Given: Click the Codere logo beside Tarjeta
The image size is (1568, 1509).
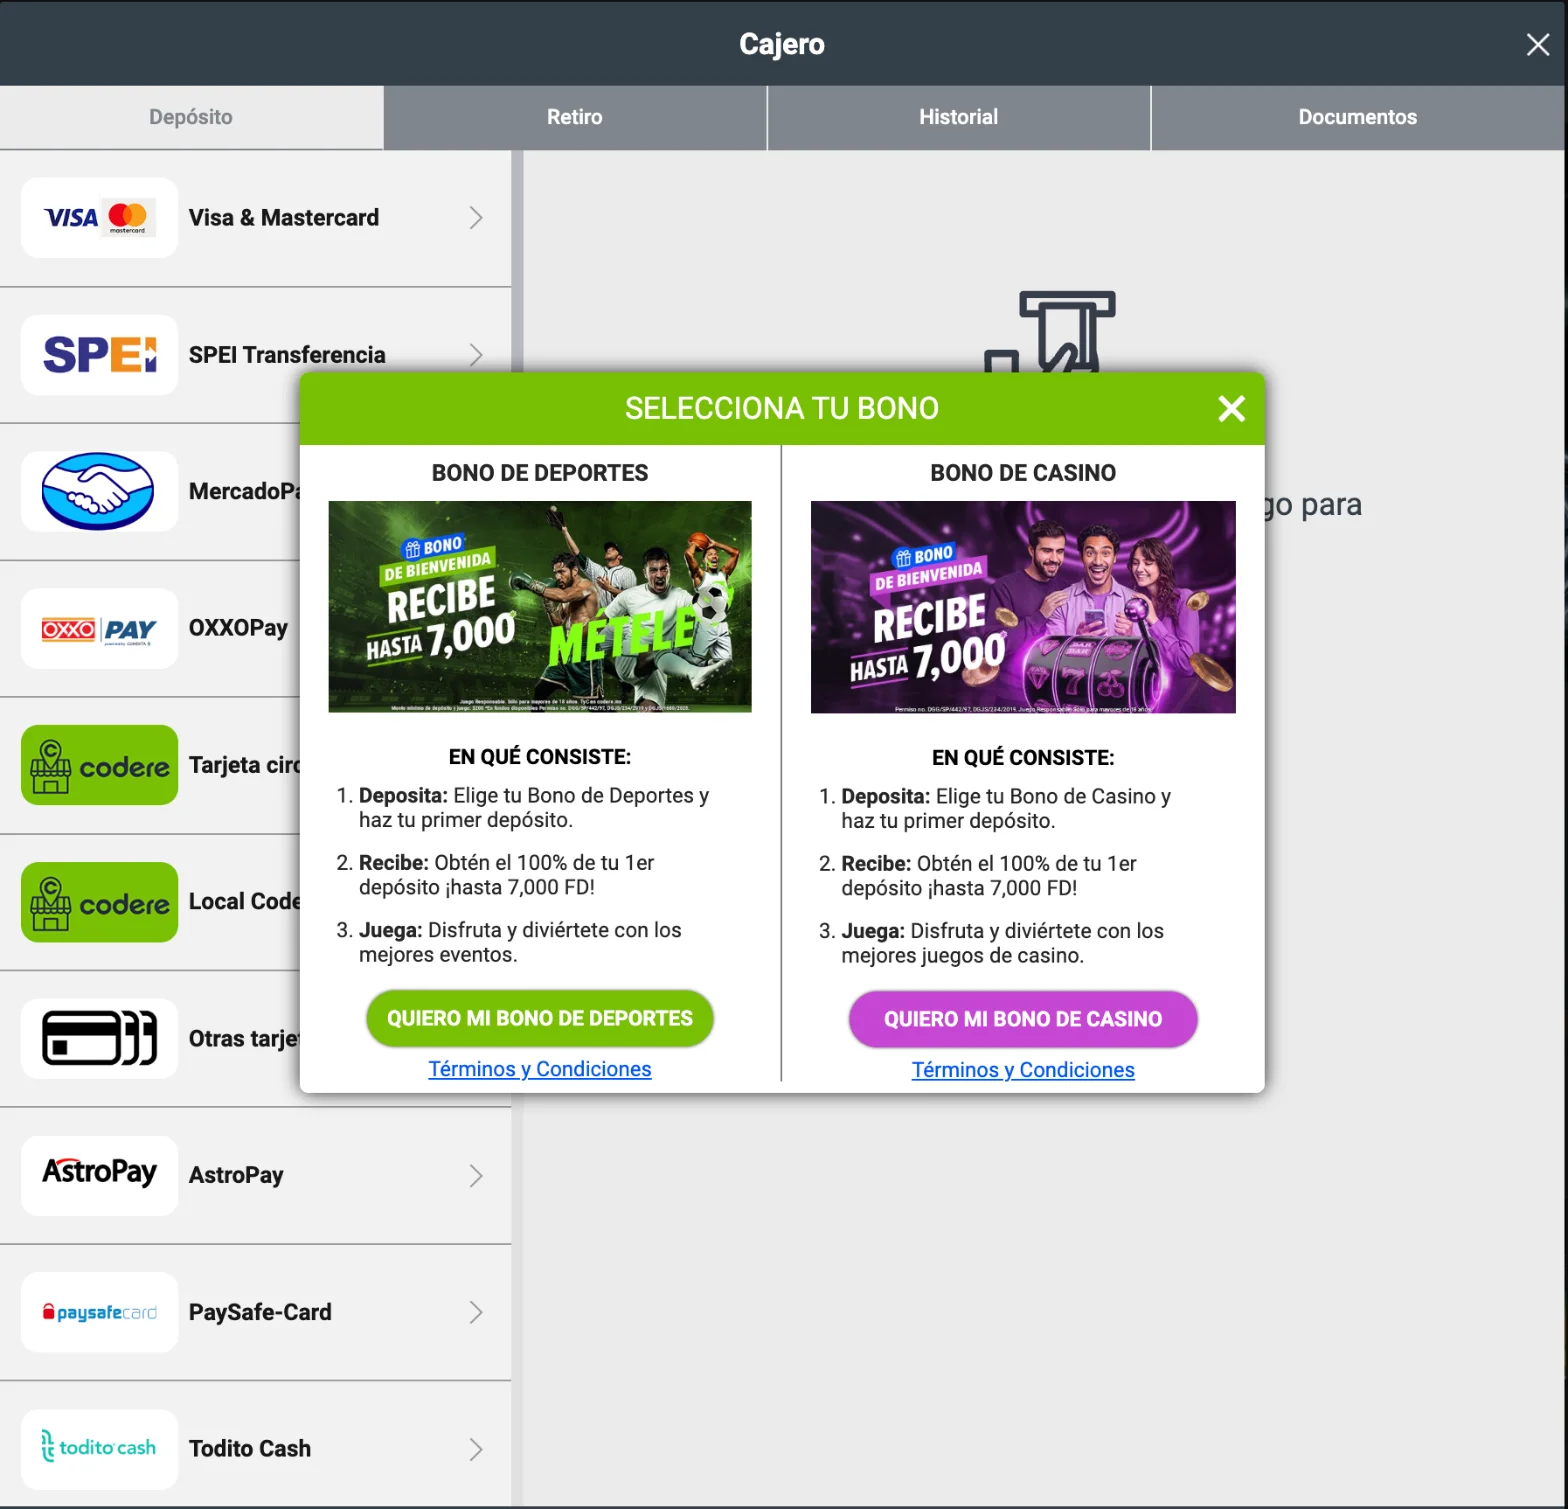Looking at the screenshot, I should 99,765.
